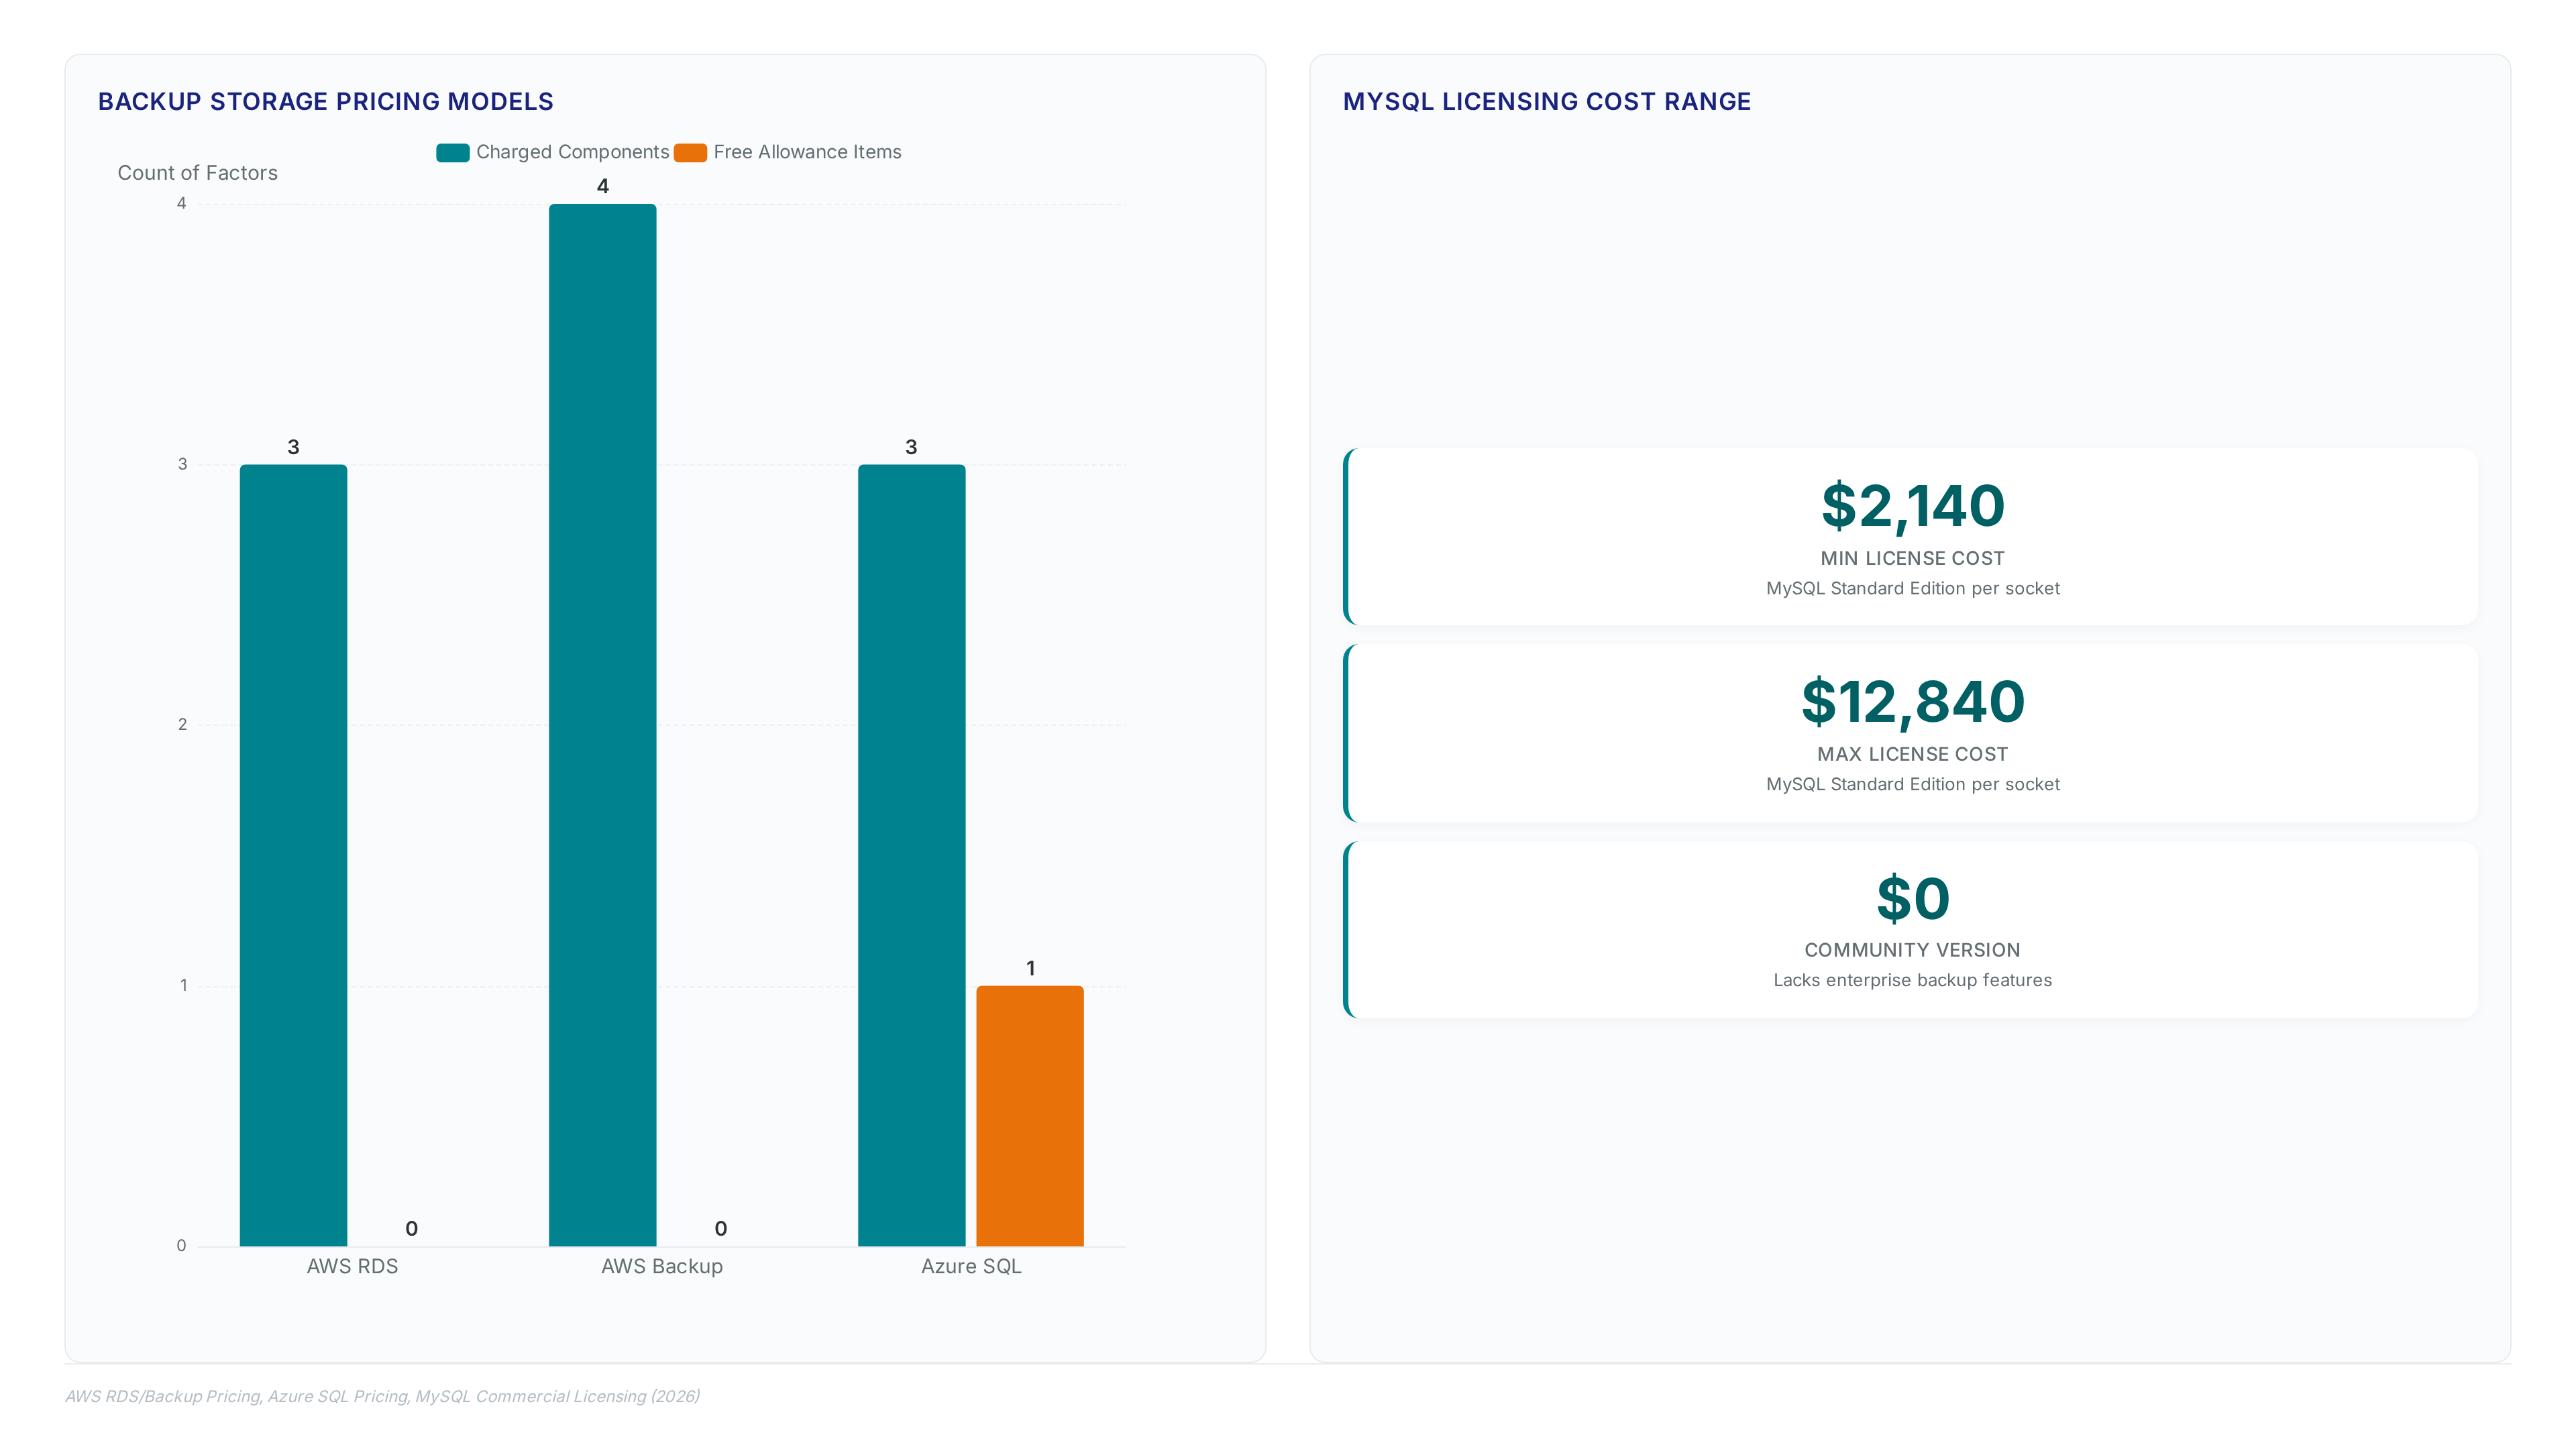Image resolution: width=2576 pixels, height=1449 pixels.
Task: Click the source footnote about pricing 2026
Action: 382,1396
